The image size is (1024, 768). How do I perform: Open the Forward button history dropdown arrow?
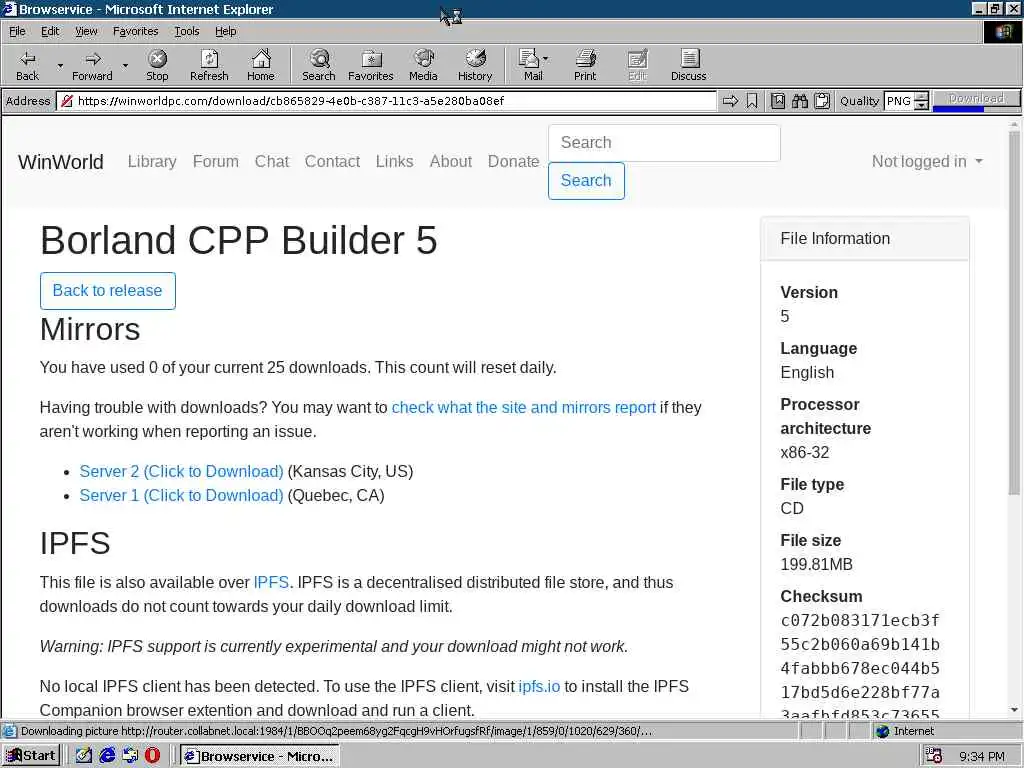tap(125, 65)
